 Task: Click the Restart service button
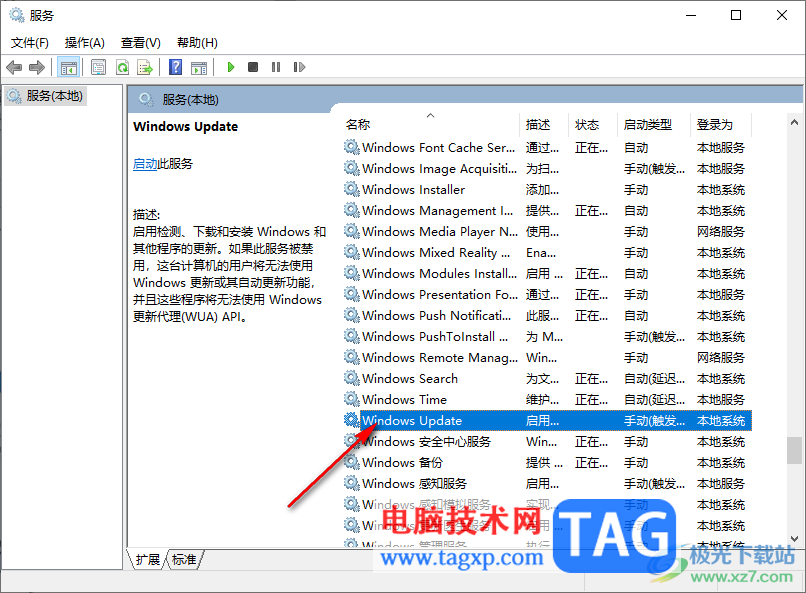click(299, 67)
